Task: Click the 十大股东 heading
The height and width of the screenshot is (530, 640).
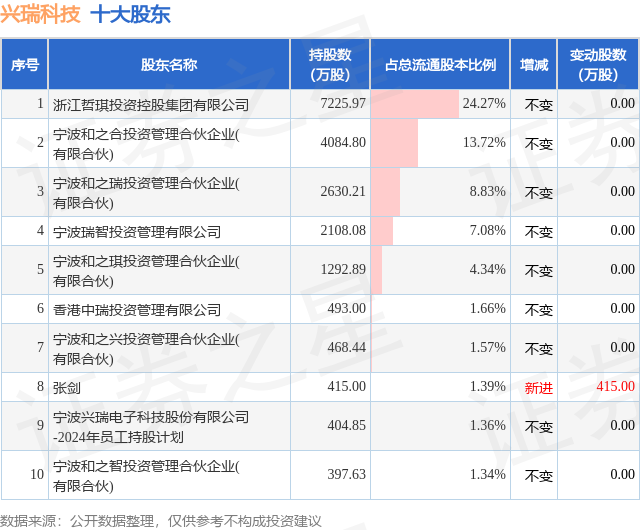Action: (130, 14)
